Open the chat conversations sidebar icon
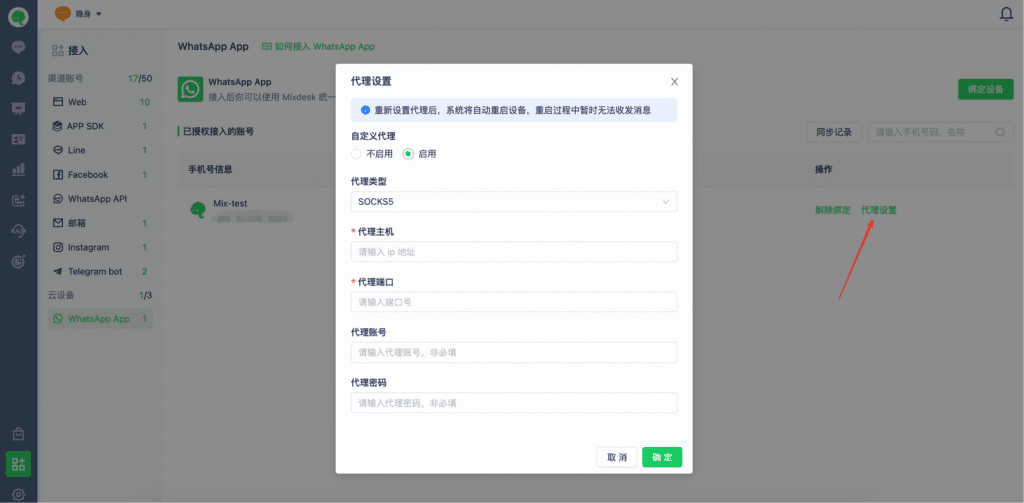The width and height of the screenshot is (1024, 503). click(x=18, y=47)
